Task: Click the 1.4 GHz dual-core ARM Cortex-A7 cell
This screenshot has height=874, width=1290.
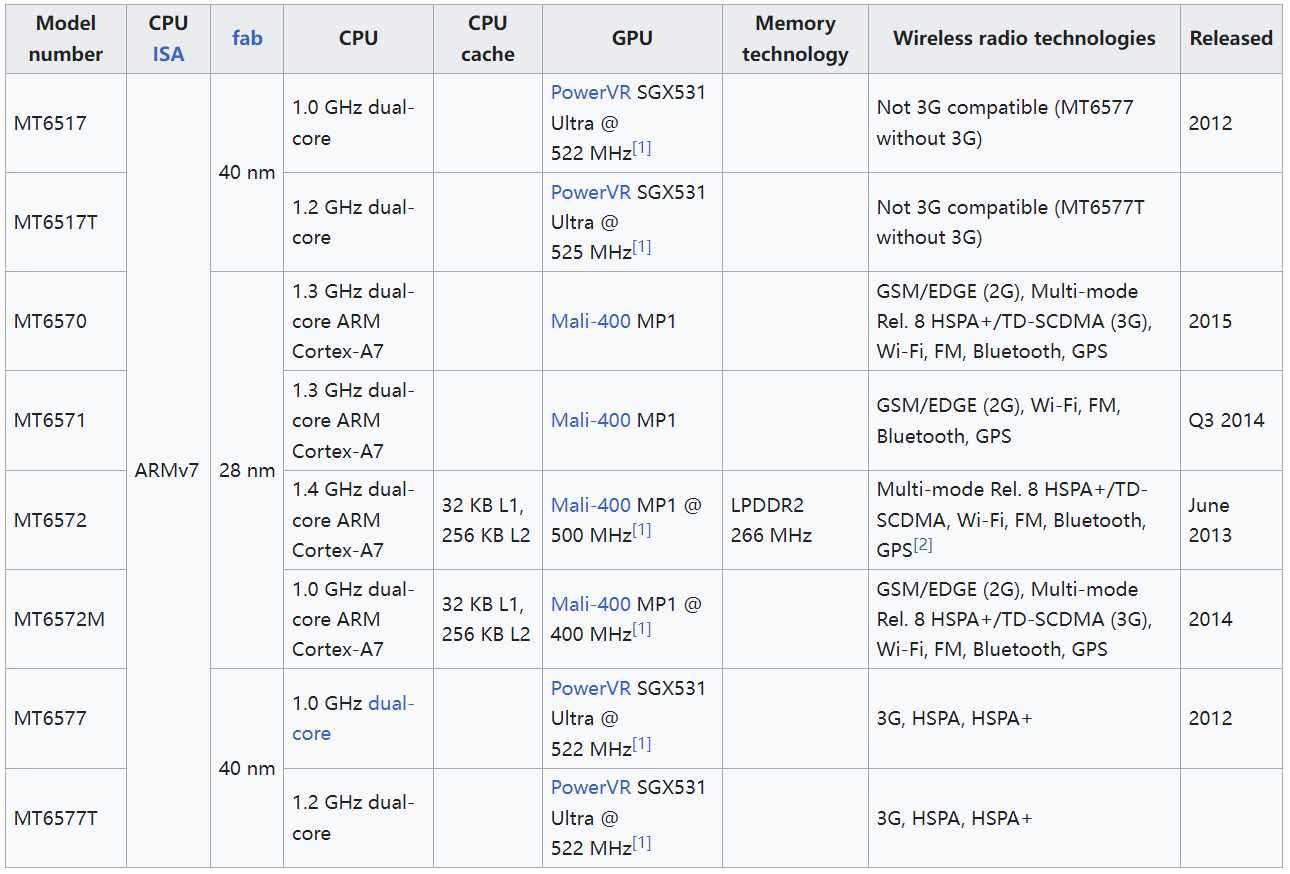Action: (x=358, y=520)
